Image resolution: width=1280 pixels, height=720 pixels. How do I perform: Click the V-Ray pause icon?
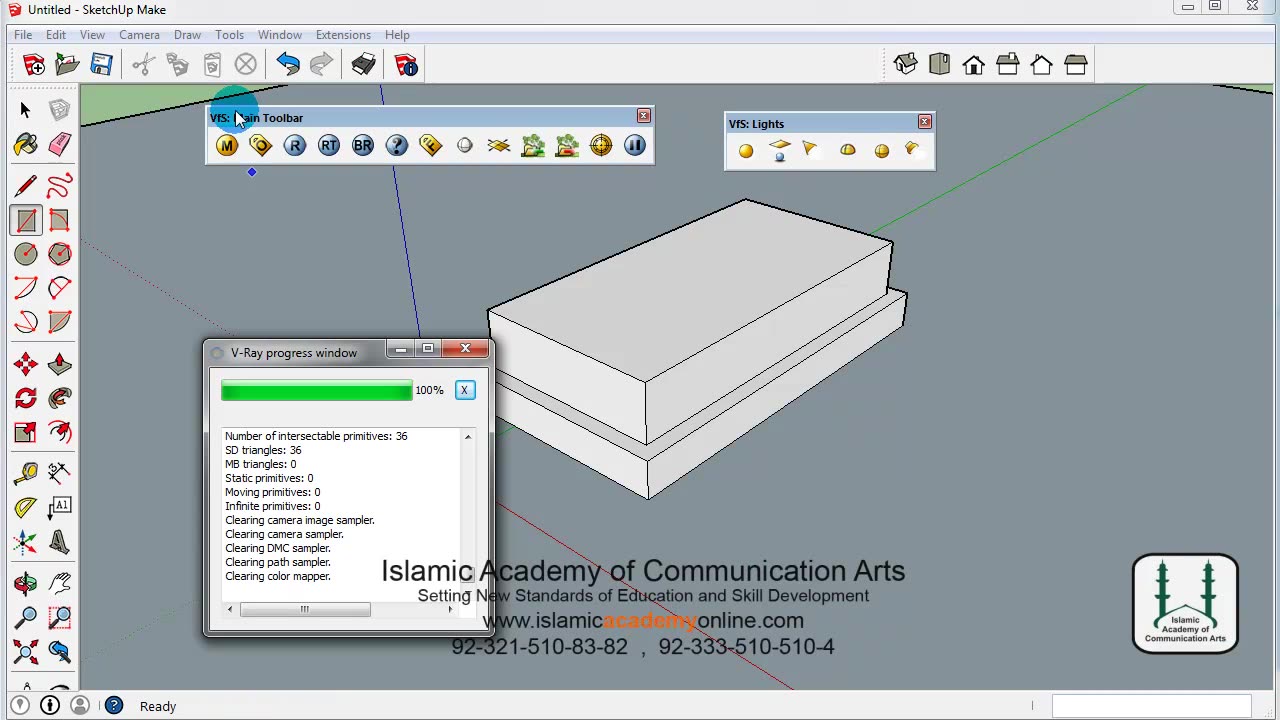[635, 146]
